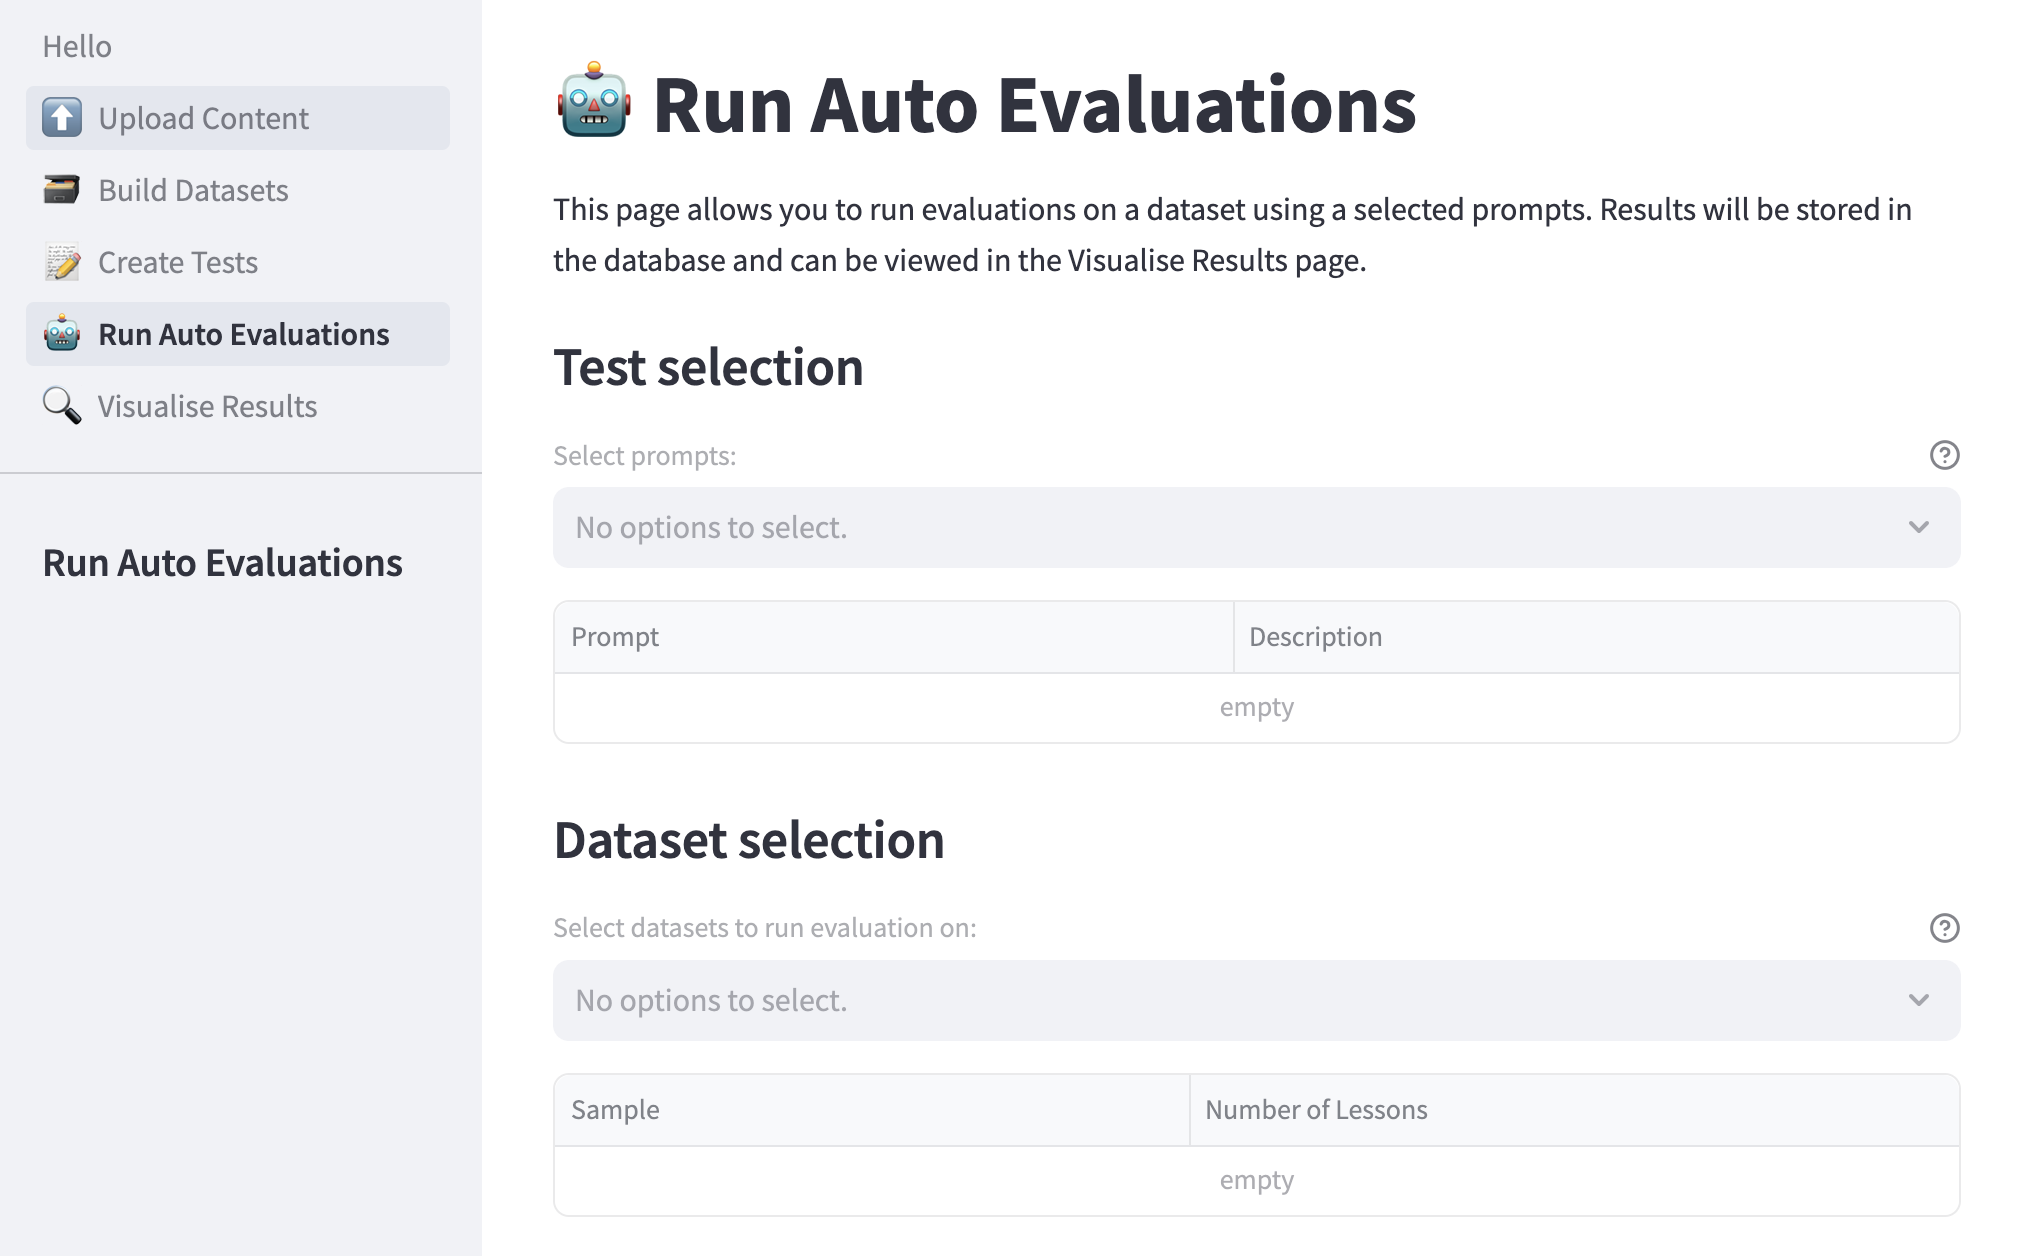This screenshot has width=2034, height=1256.
Task: Click the Number of Lessons column header
Action: coord(1316,1110)
